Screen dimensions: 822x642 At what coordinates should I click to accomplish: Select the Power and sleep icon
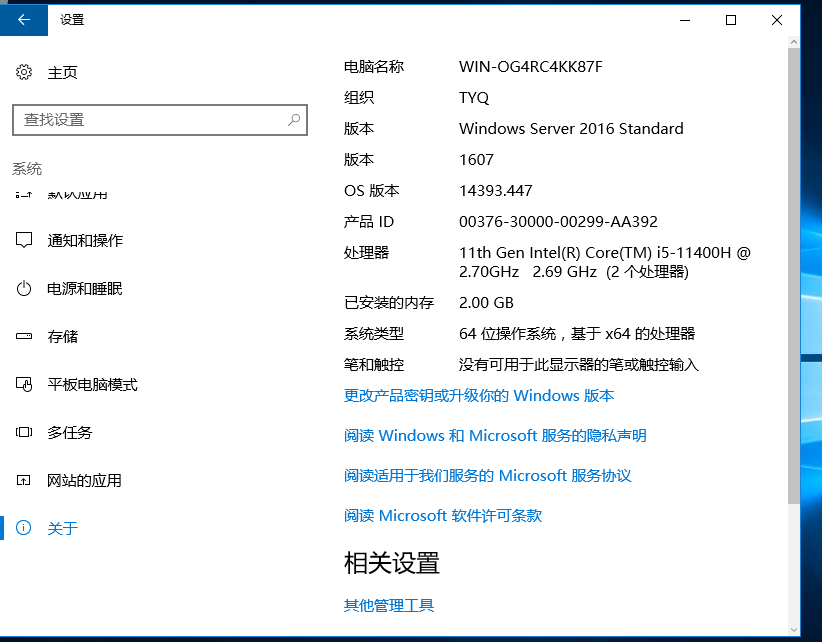tap(24, 288)
